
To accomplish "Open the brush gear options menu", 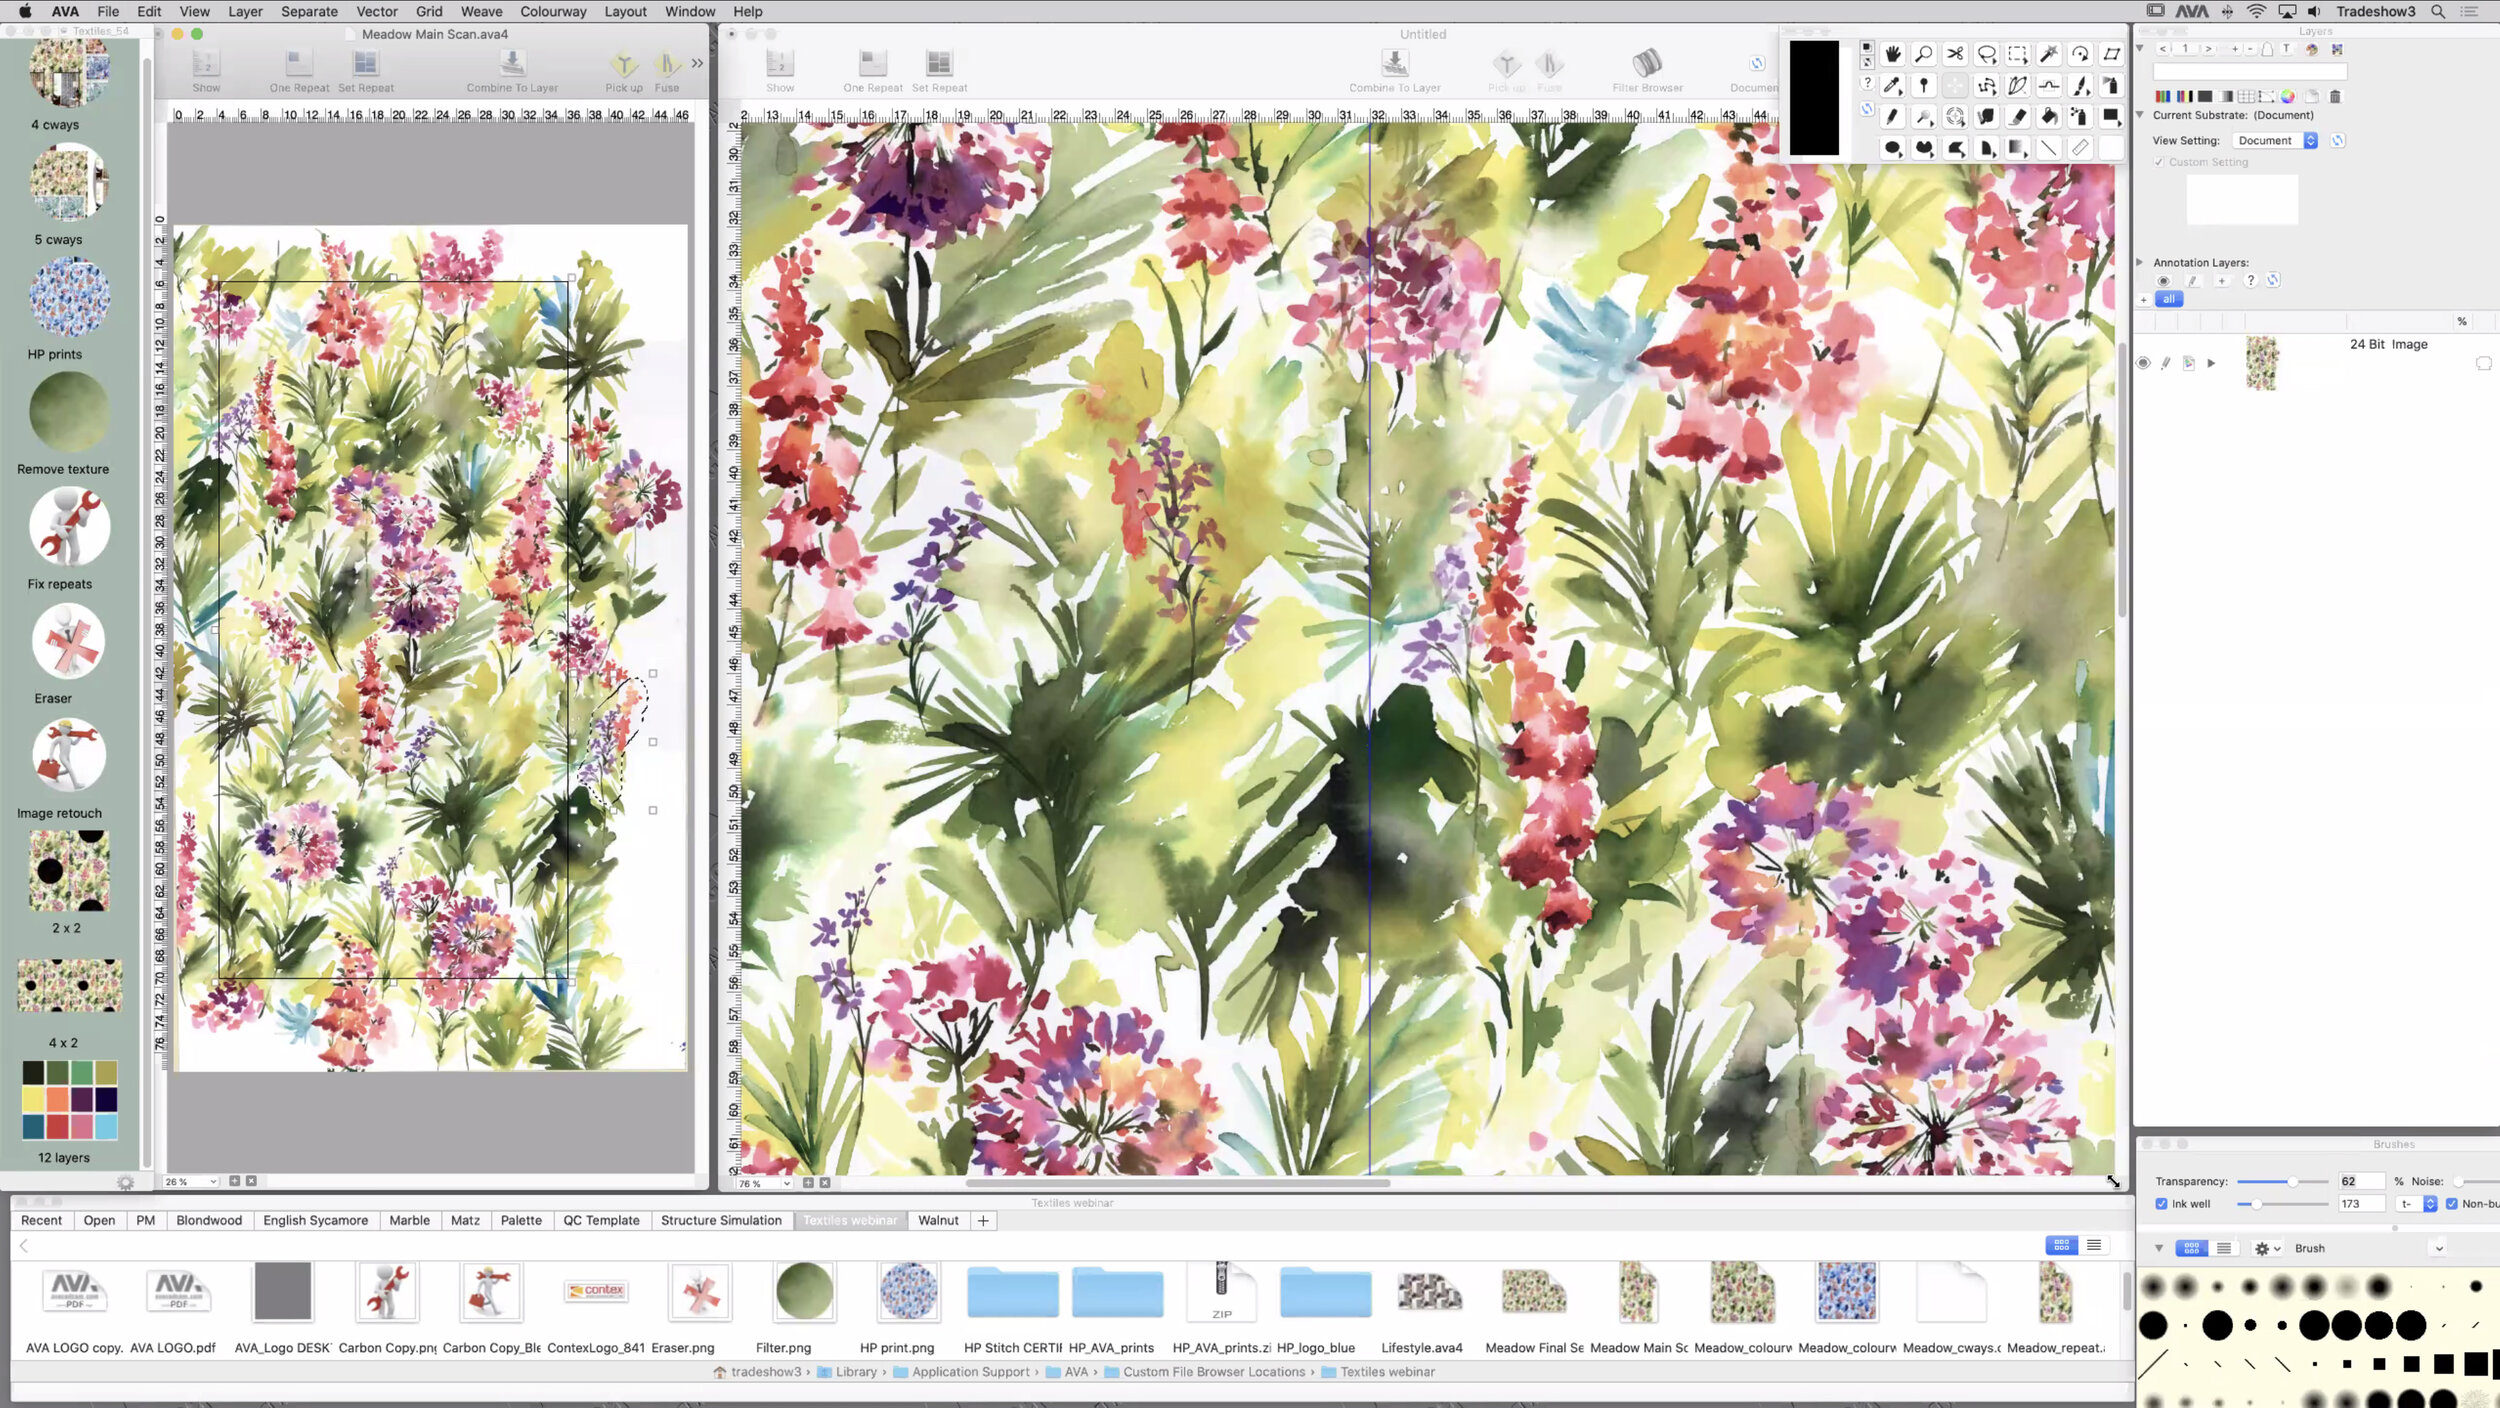I will point(2266,1248).
